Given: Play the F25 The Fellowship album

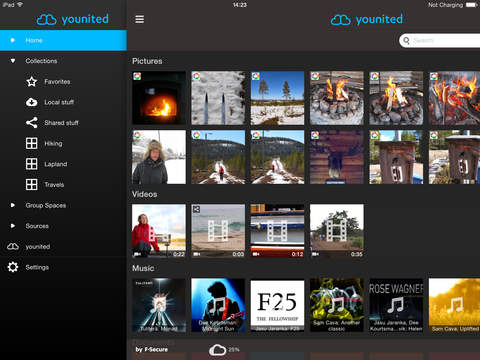Looking at the screenshot, I should pyautogui.click(x=277, y=305).
